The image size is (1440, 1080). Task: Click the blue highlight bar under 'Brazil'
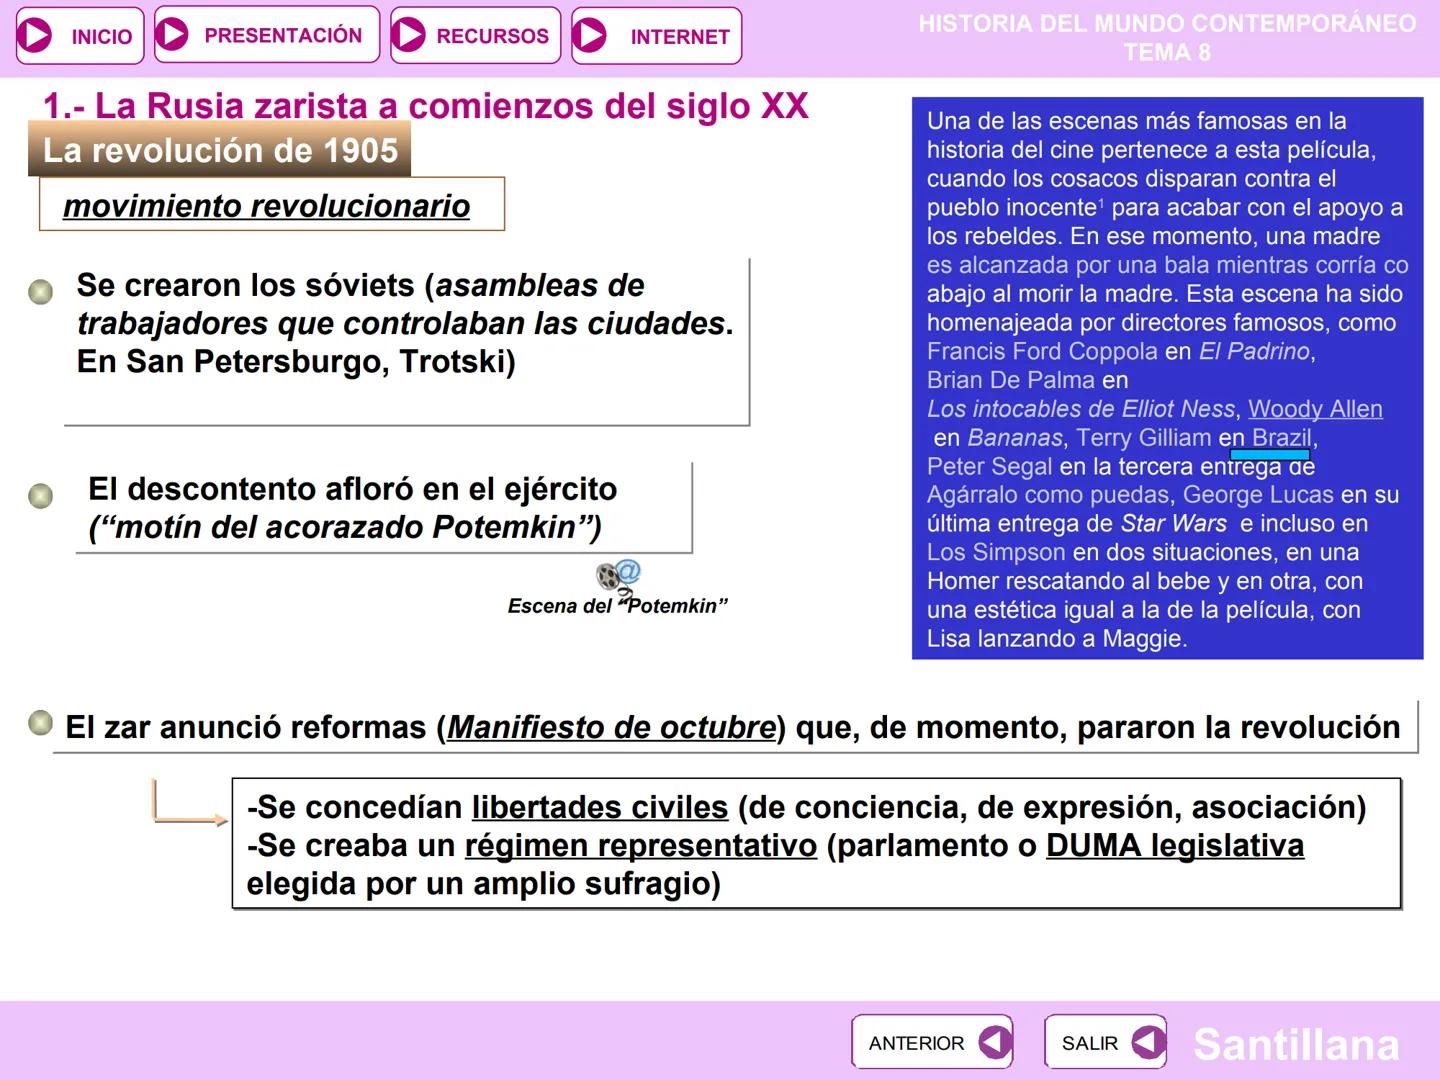click(1272, 456)
